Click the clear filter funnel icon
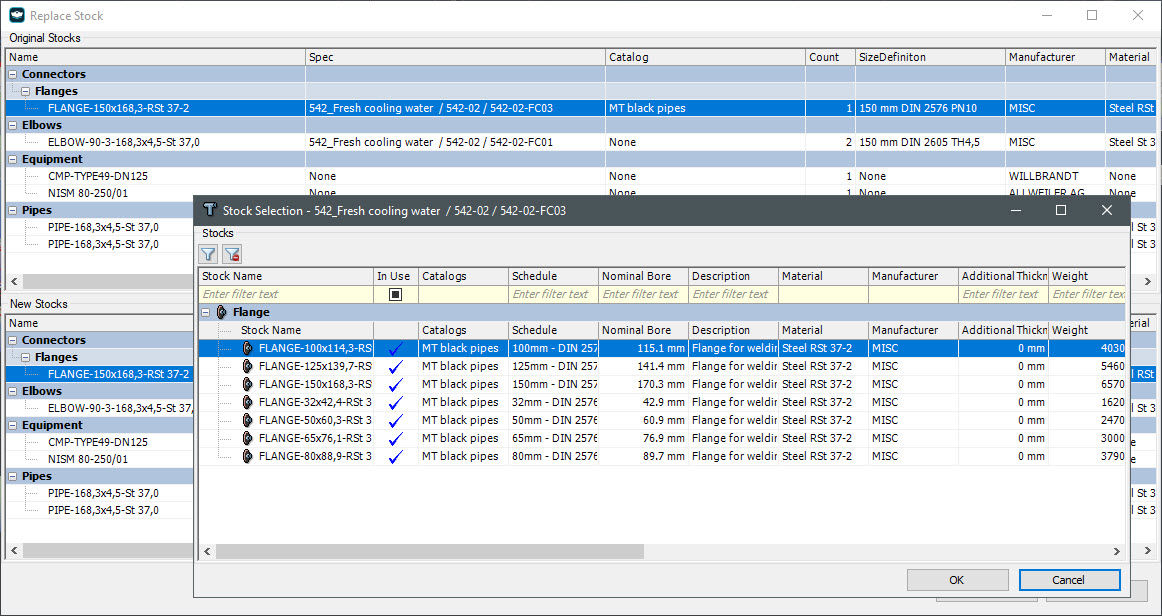Screen dimensions: 1162x616 coord(232,254)
